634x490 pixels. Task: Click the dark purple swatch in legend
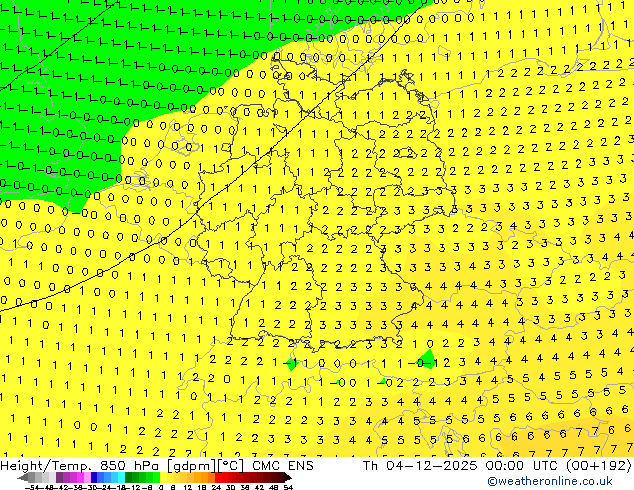tap(59, 477)
